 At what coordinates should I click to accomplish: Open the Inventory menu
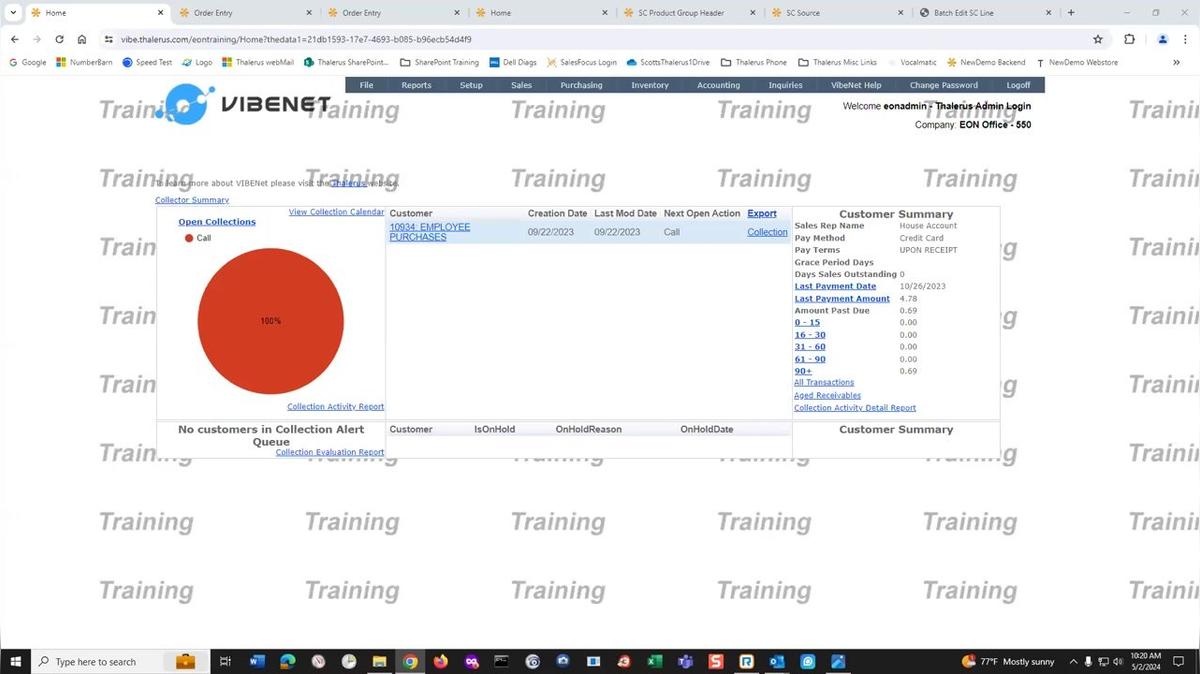pyautogui.click(x=649, y=85)
